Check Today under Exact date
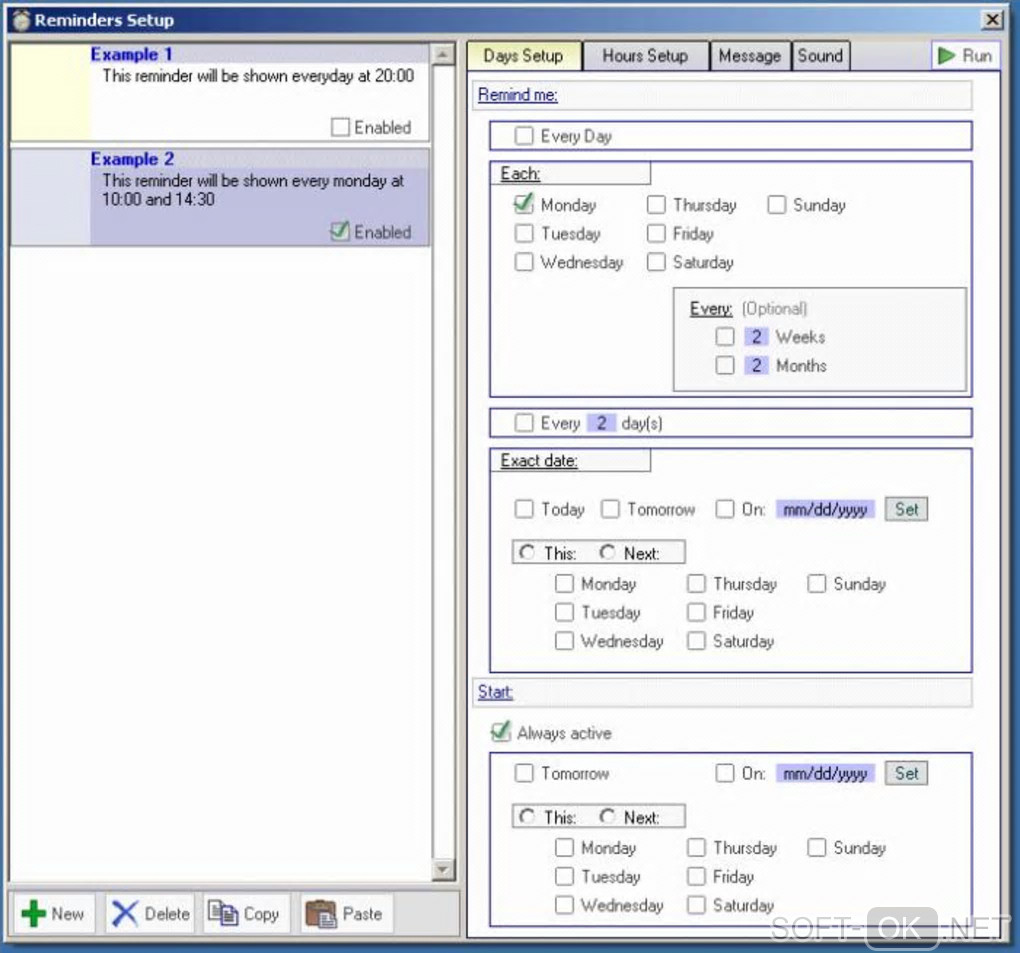Screen dimensions: 1020x953 (524, 509)
